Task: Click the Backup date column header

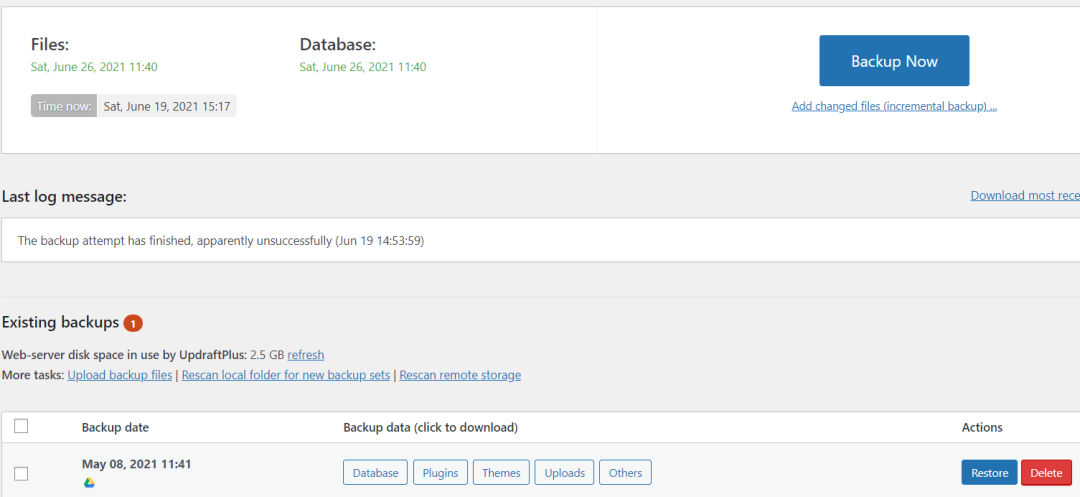Action: click(x=115, y=427)
